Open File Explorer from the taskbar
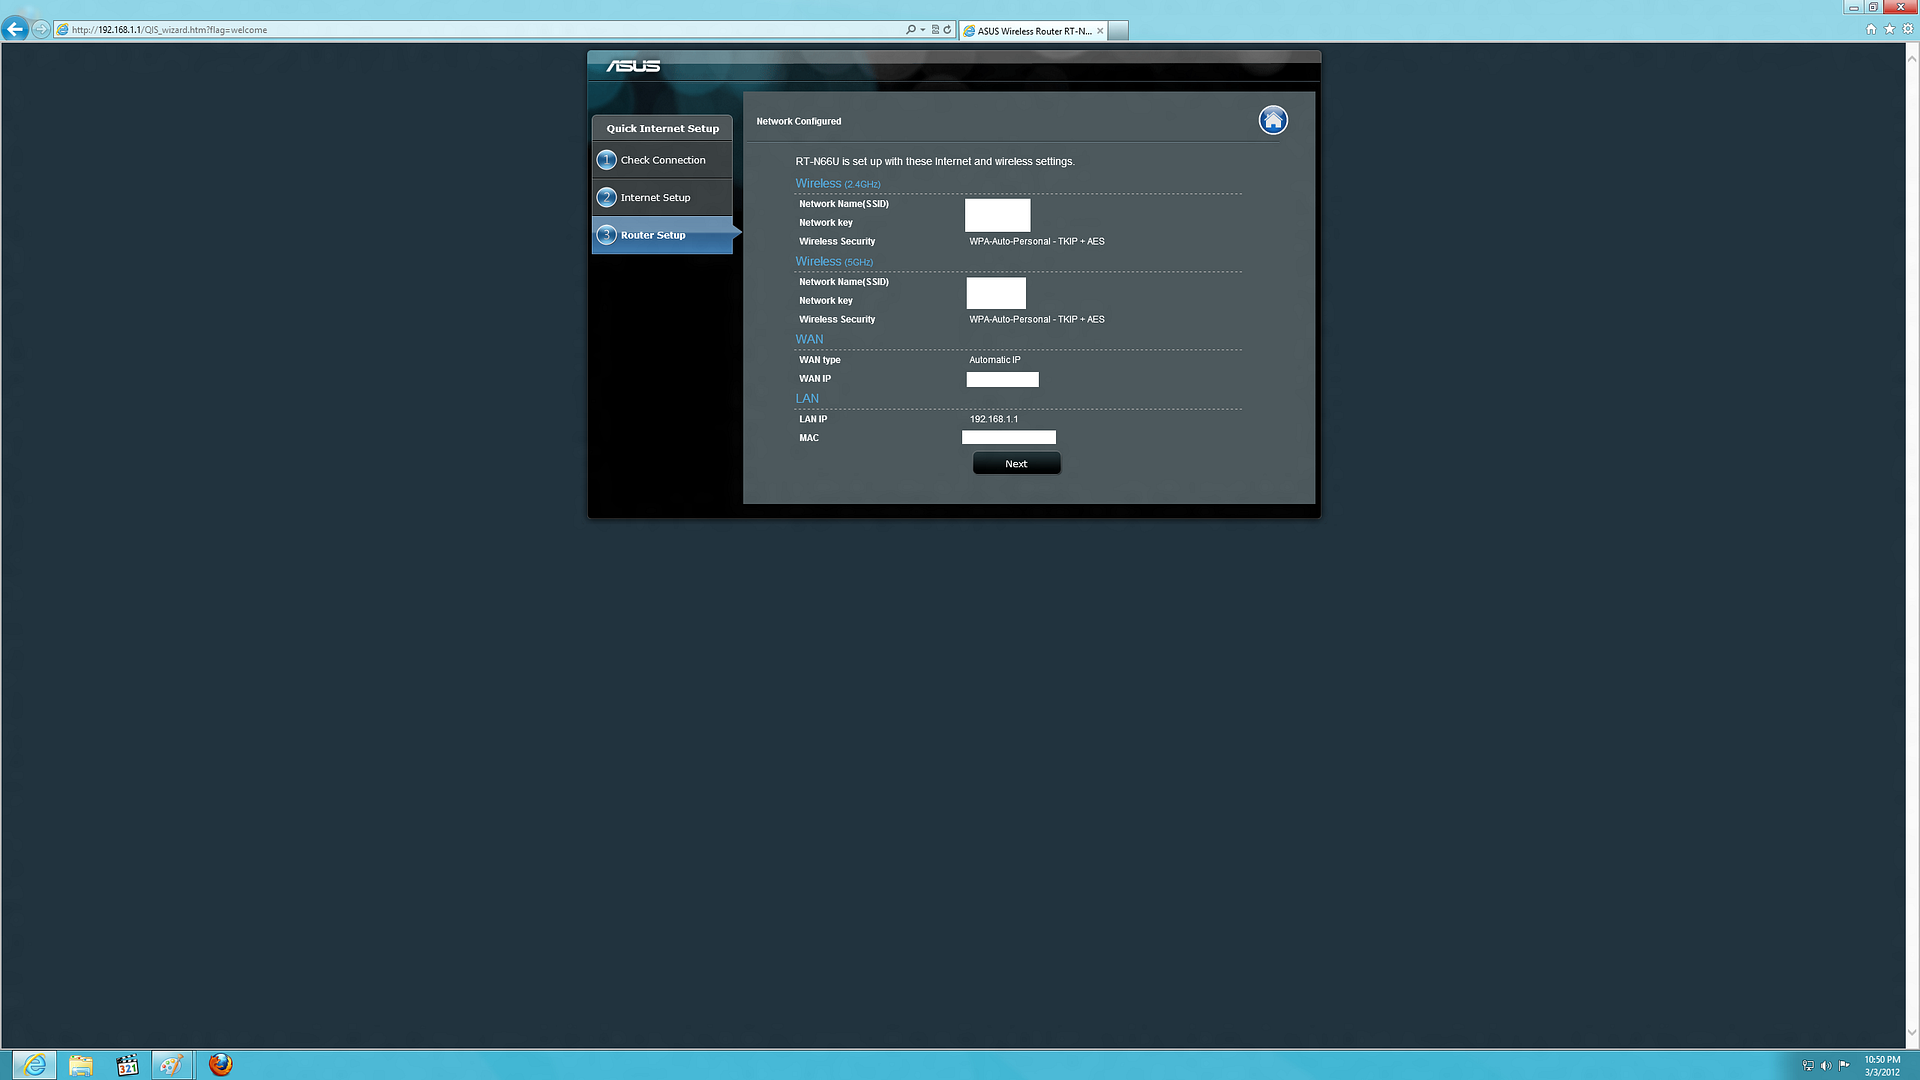The width and height of the screenshot is (1920, 1080). (x=80, y=1065)
